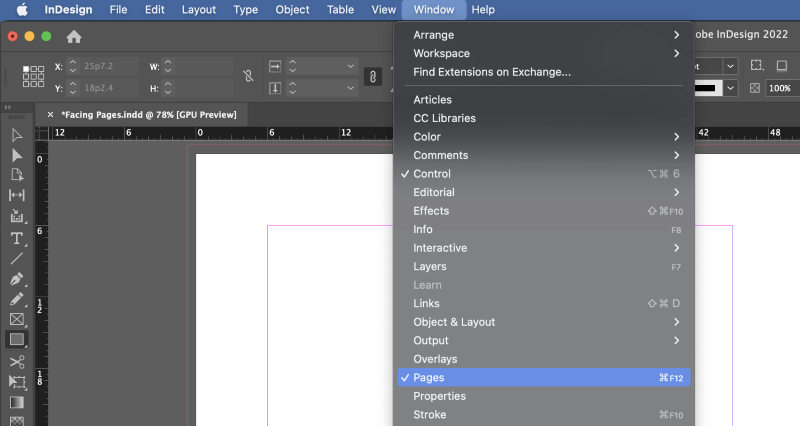Select the Gap tool

pos(16,195)
